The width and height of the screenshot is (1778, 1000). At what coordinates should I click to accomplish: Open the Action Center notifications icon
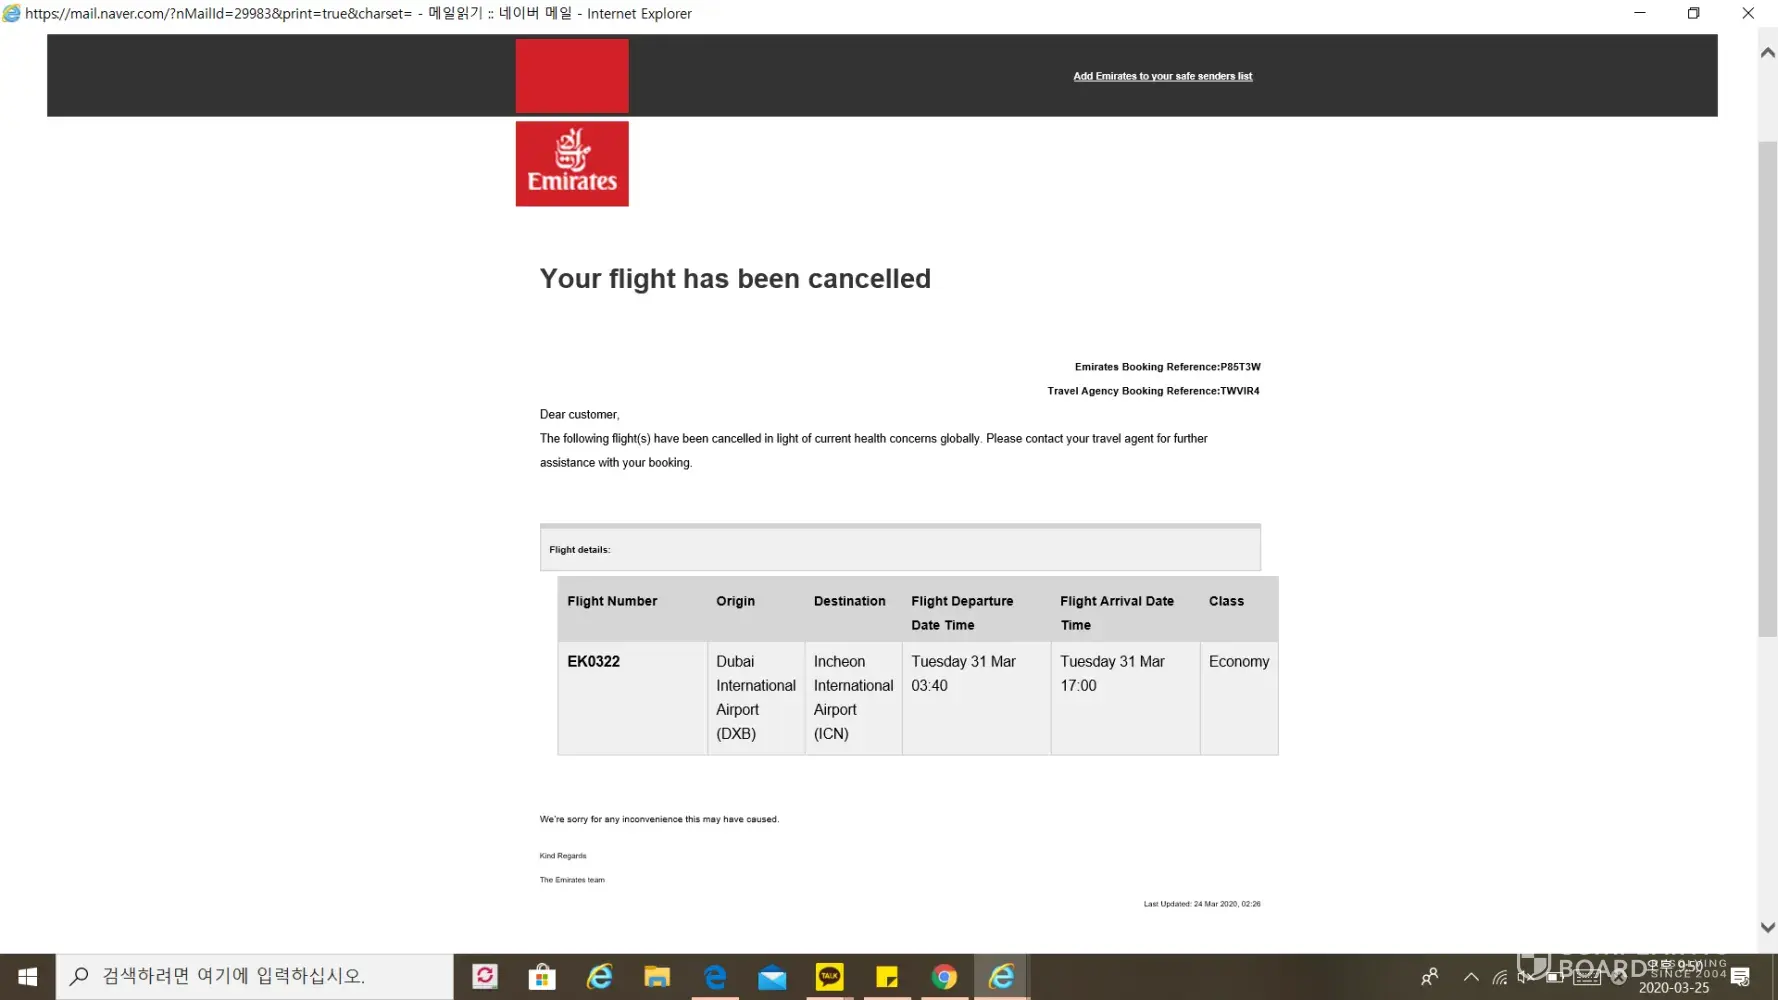click(x=1741, y=977)
